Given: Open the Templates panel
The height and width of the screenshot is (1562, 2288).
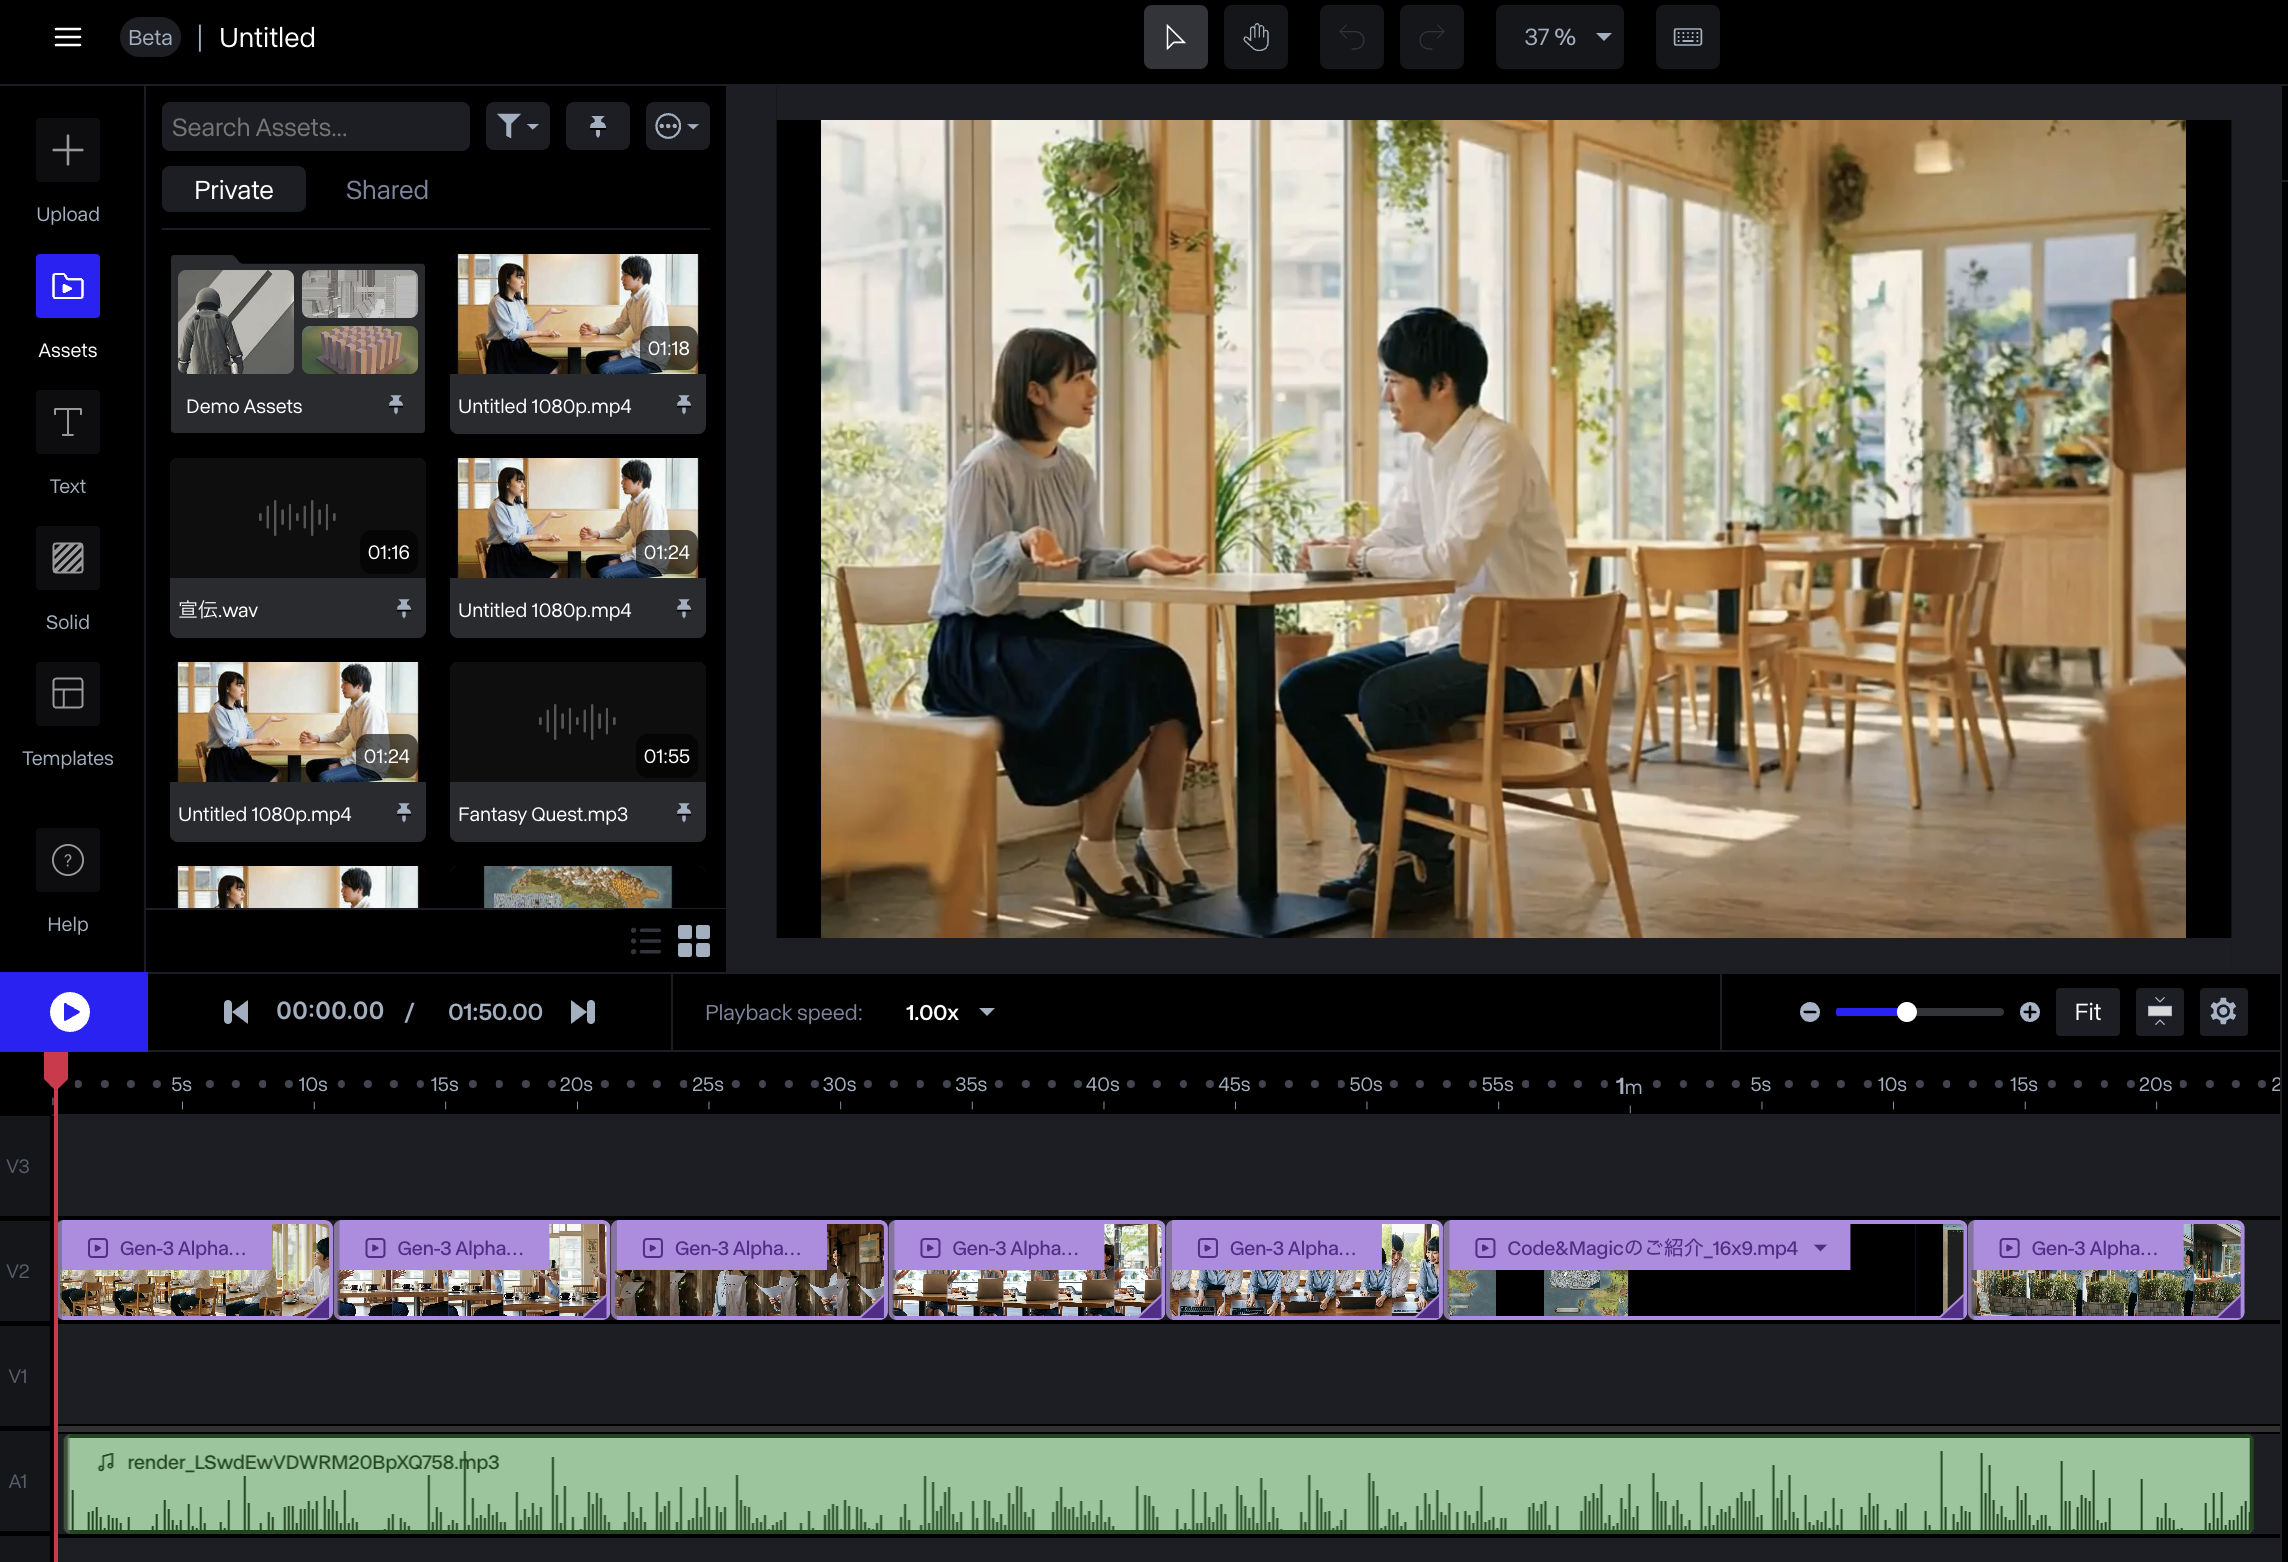Looking at the screenshot, I should tap(67, 712).
